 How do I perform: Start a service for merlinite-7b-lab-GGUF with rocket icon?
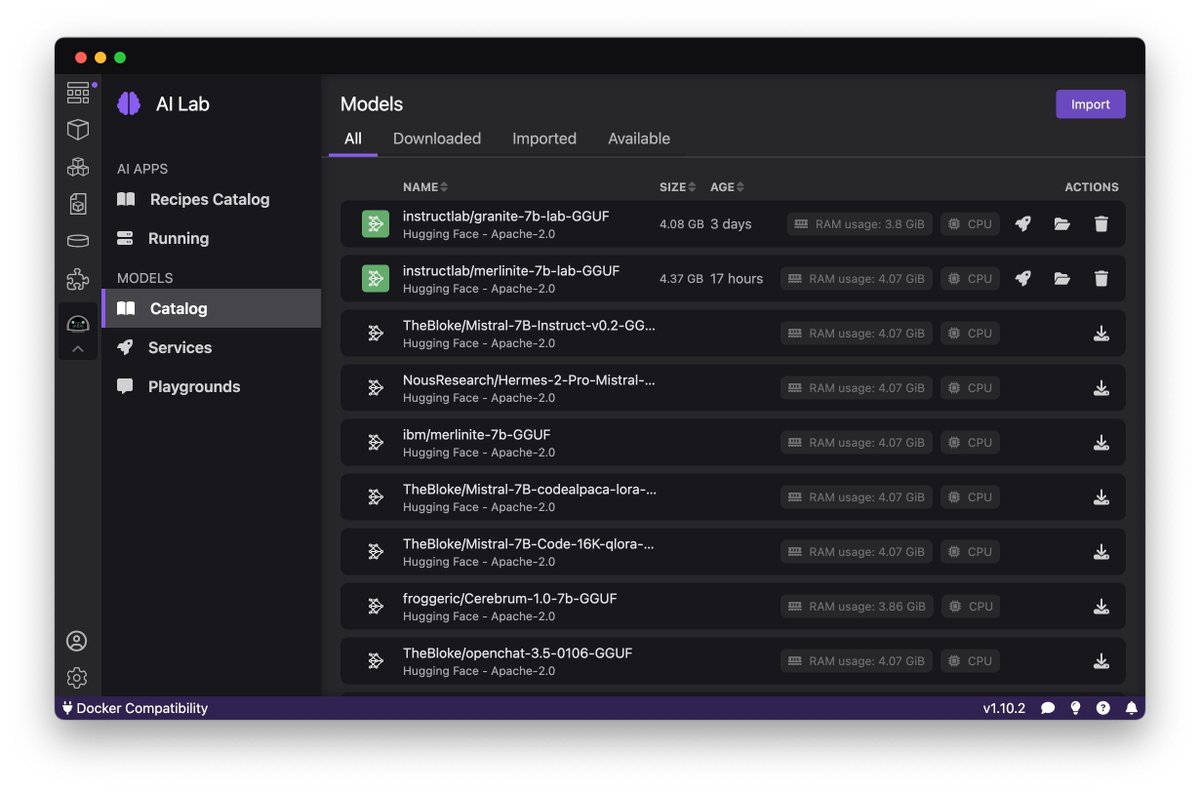pyautogui.click(x=1022, y=279)
